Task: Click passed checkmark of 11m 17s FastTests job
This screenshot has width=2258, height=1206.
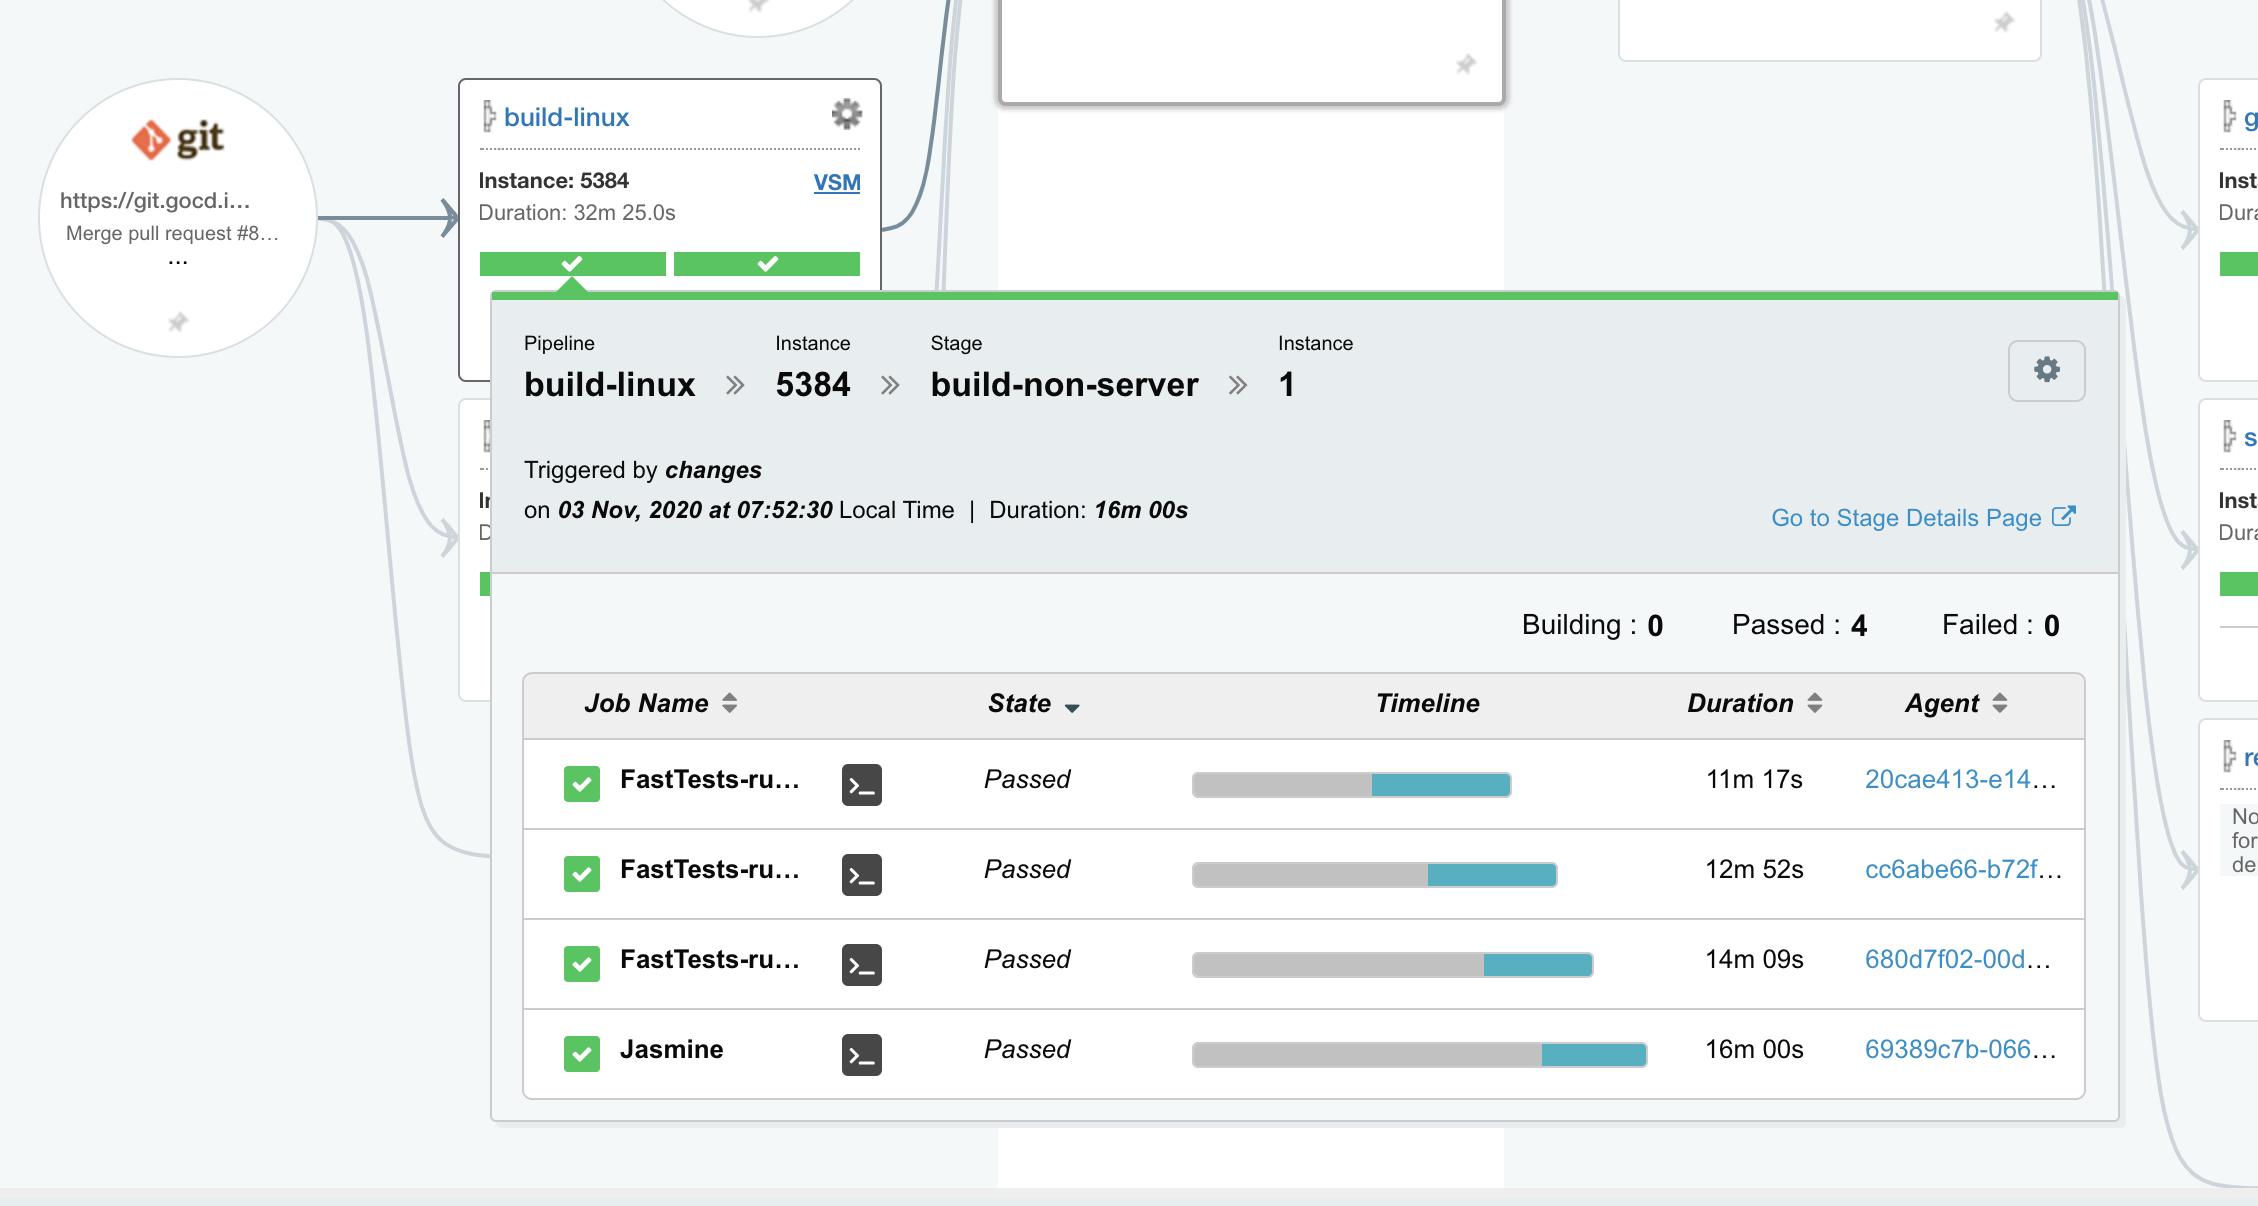Action: [x=582, y=784]
